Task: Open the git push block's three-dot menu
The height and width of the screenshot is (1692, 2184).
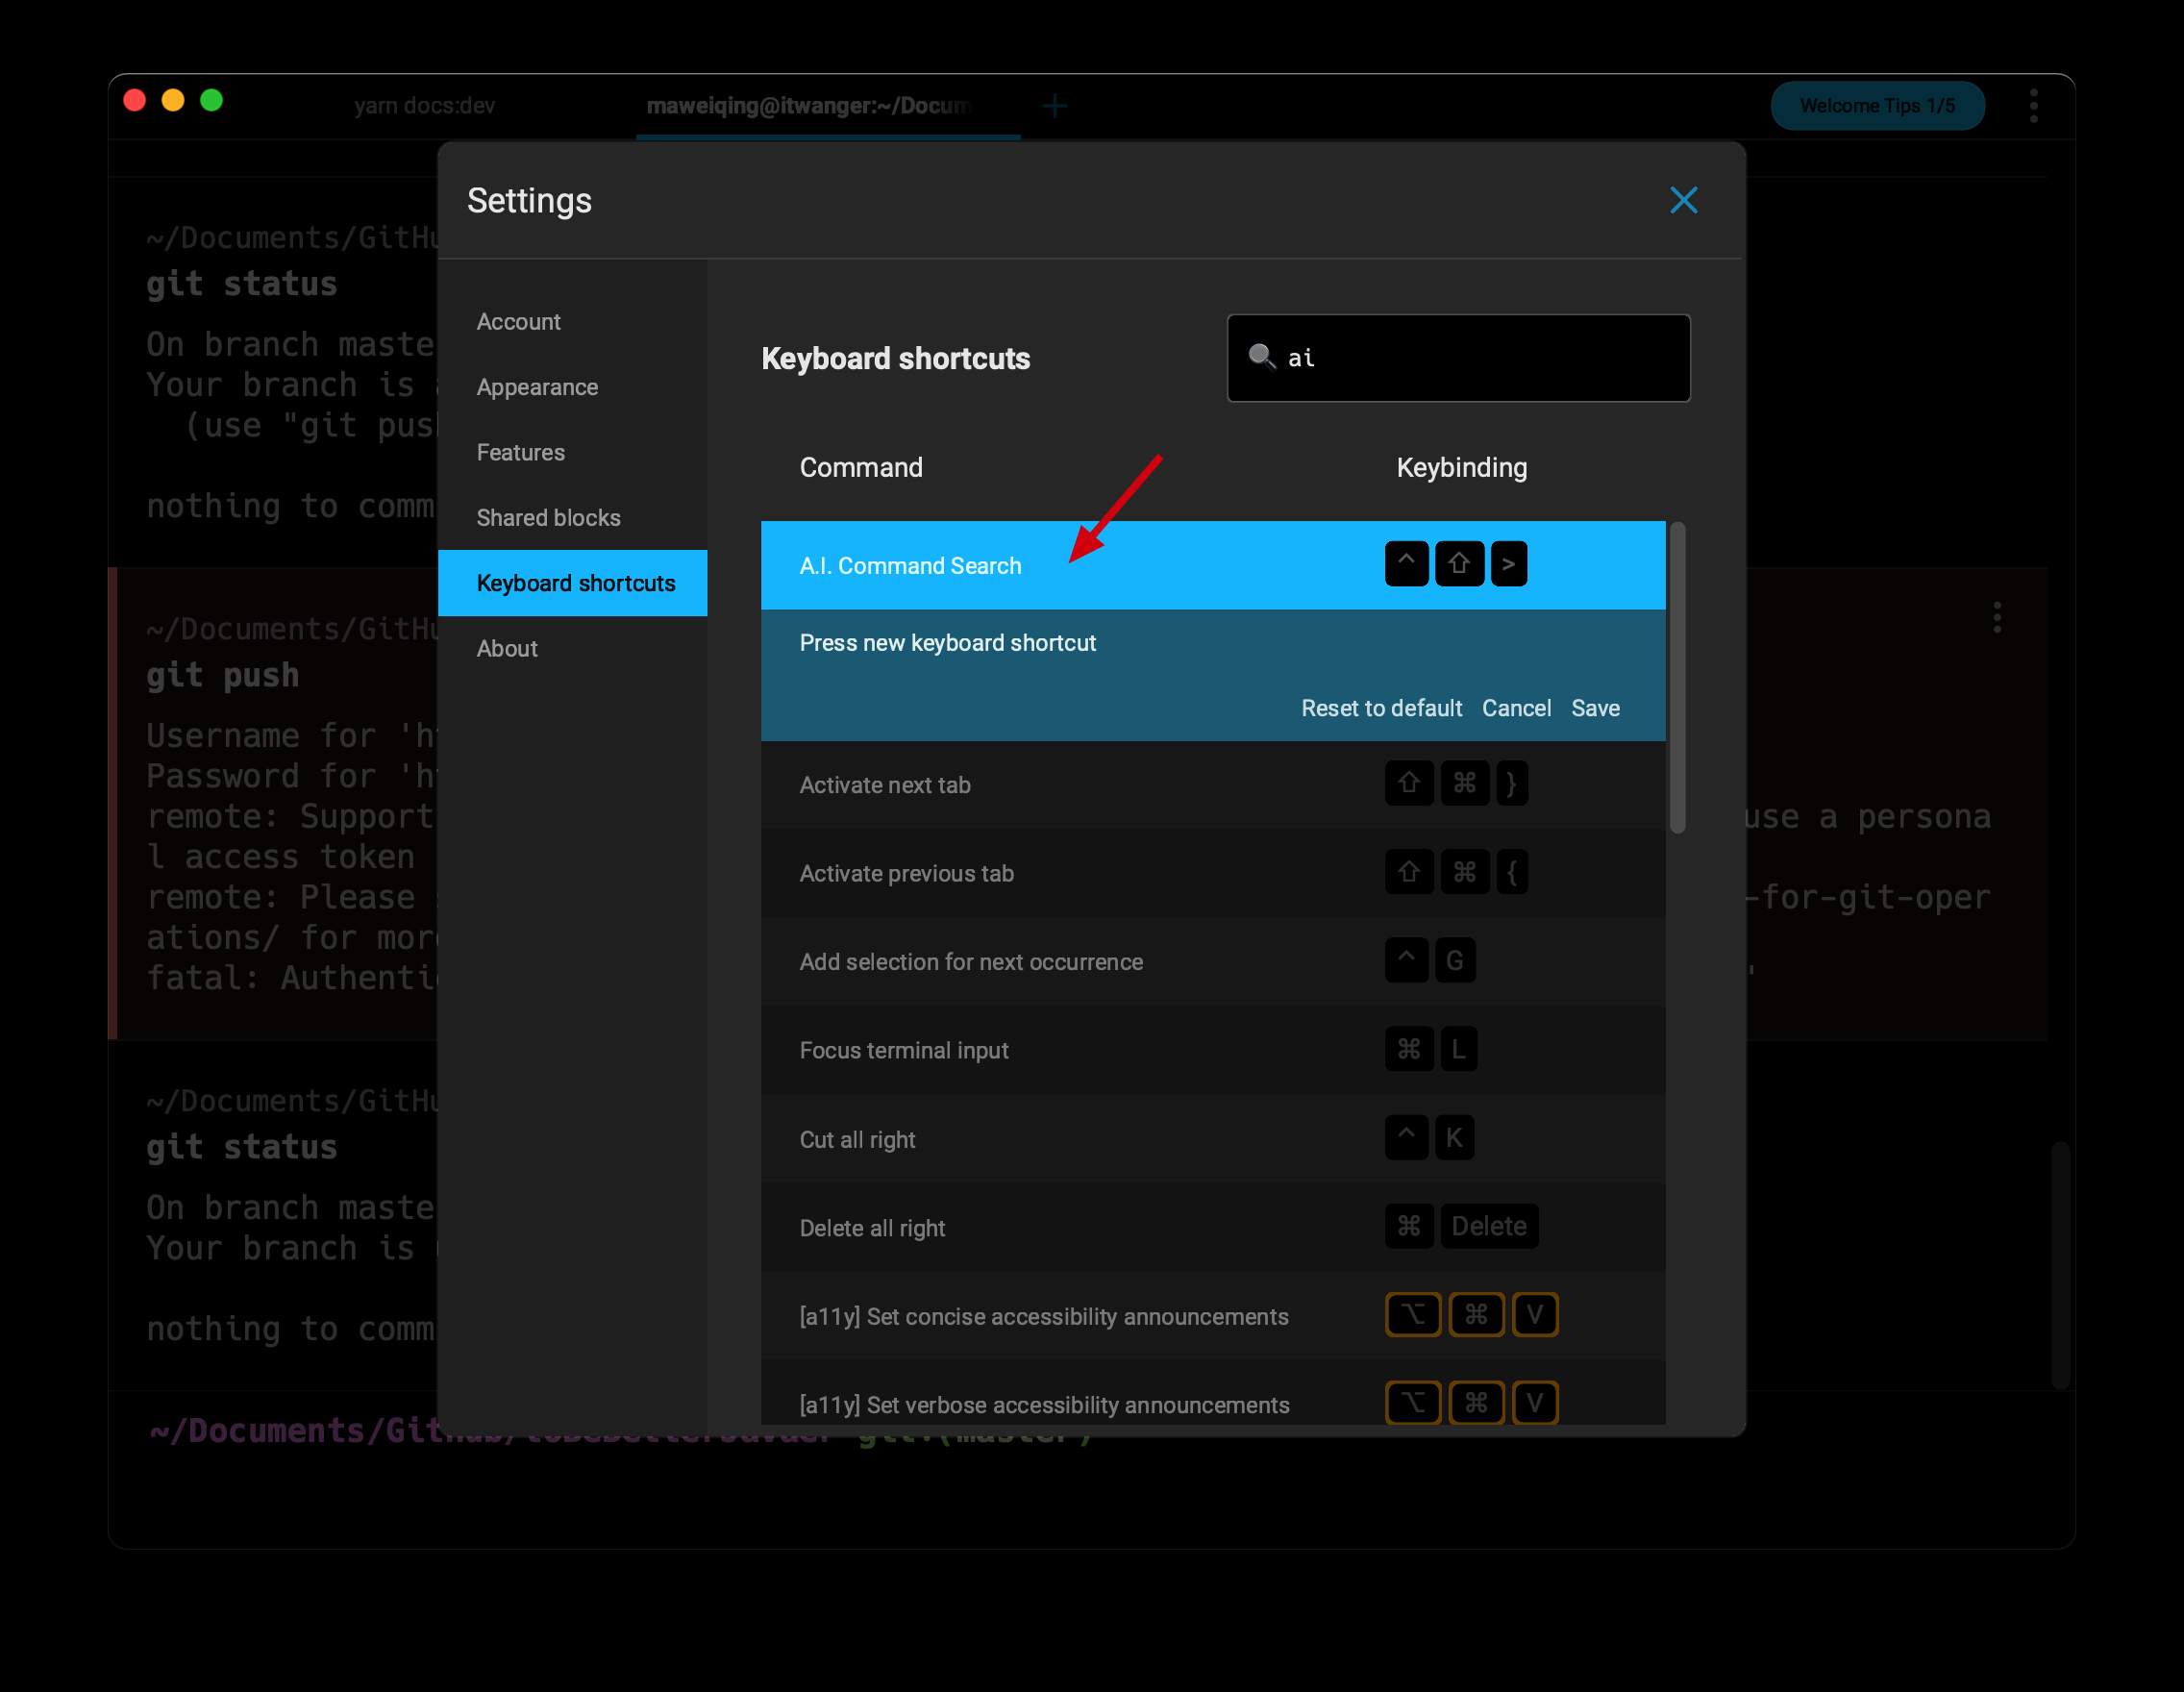Action: [1997, 618]
